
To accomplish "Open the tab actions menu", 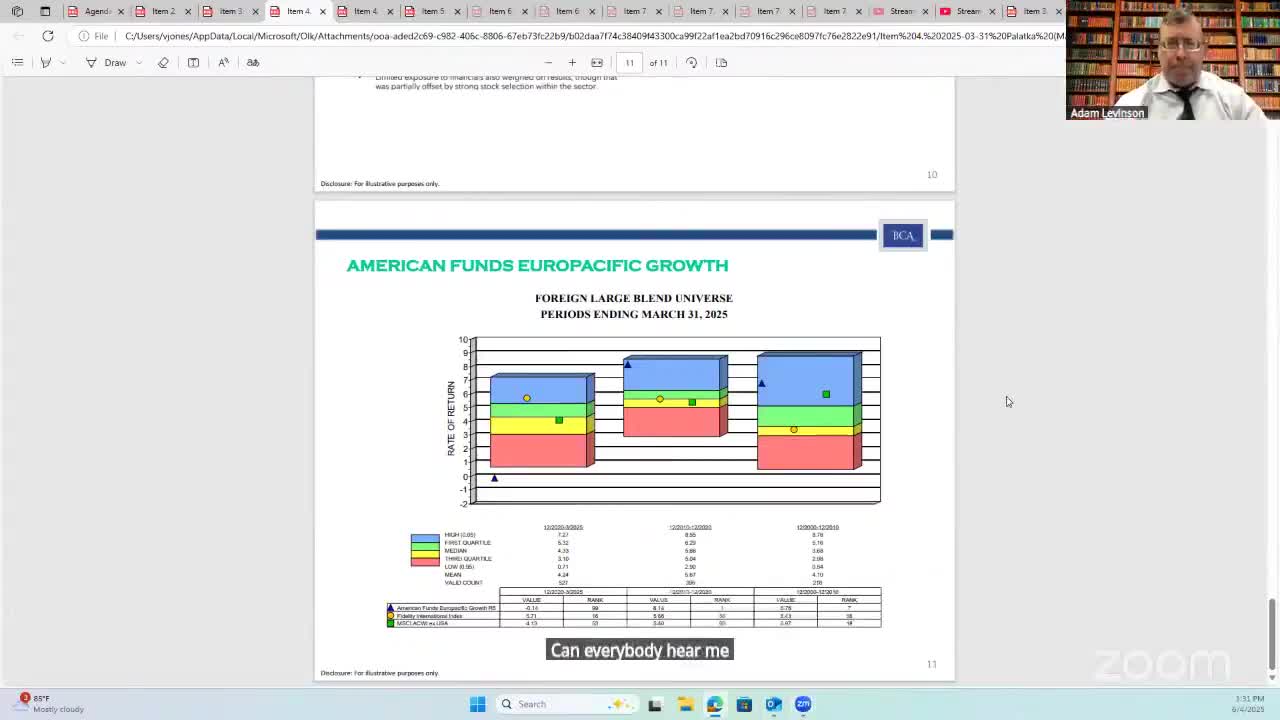I will pyautogui.click(x=45, y=11).
